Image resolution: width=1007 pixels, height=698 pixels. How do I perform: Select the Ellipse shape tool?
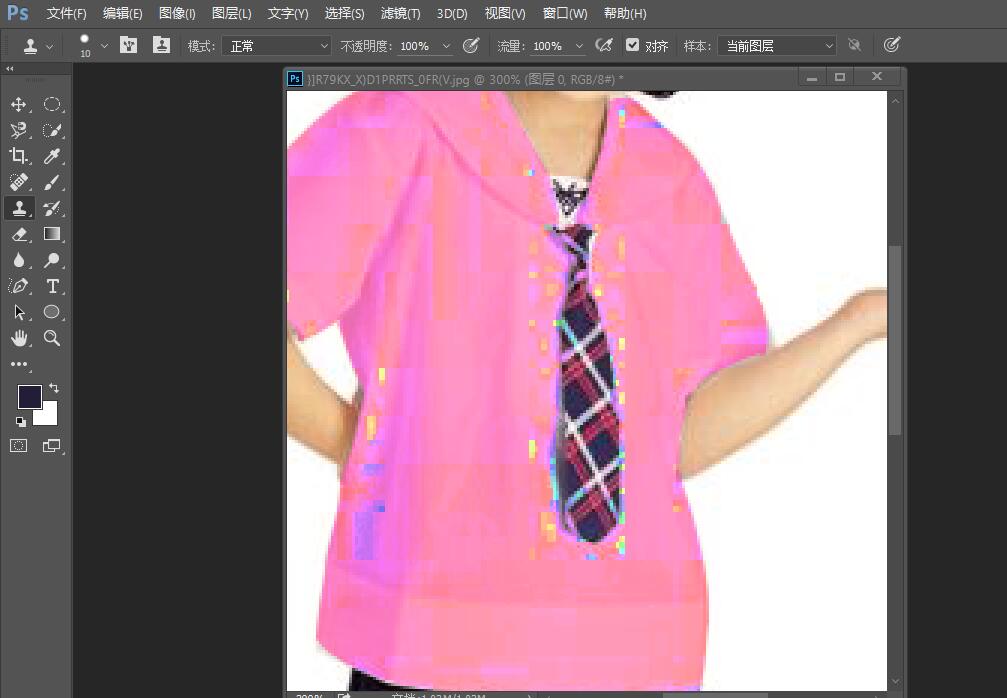point(52,312)
